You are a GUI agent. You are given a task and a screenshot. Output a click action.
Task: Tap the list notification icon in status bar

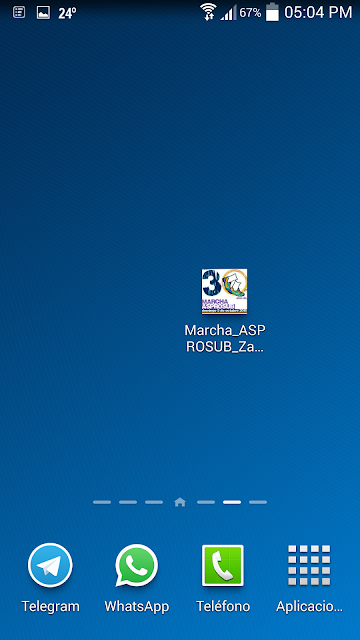click(19, 12)
